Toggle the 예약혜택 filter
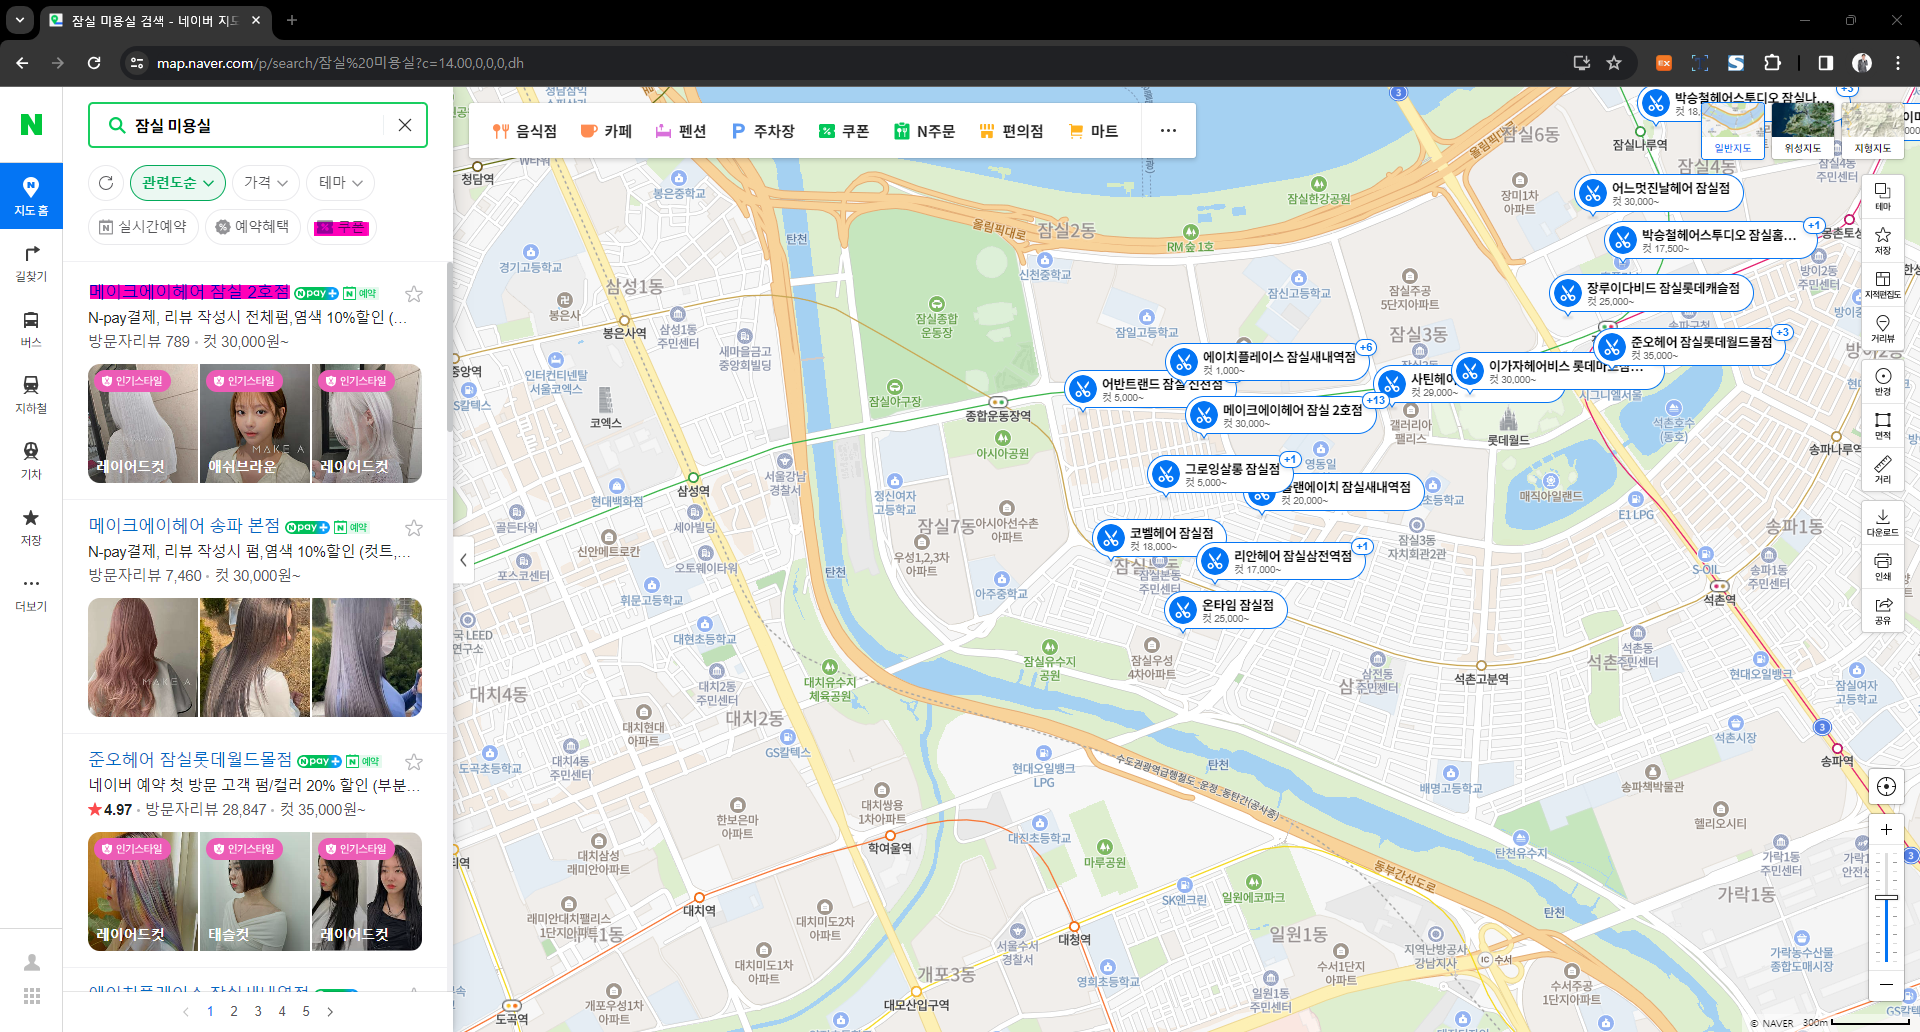Screen dimensions: 1920x1032 (x=255, y=227)
